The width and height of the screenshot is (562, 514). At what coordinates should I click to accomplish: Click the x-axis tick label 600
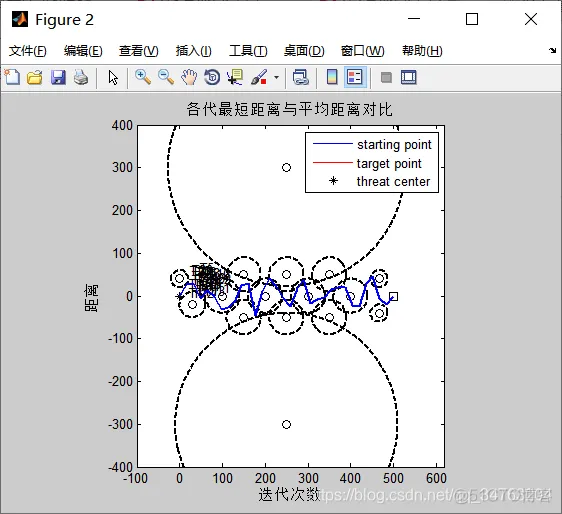coord(436,478)
